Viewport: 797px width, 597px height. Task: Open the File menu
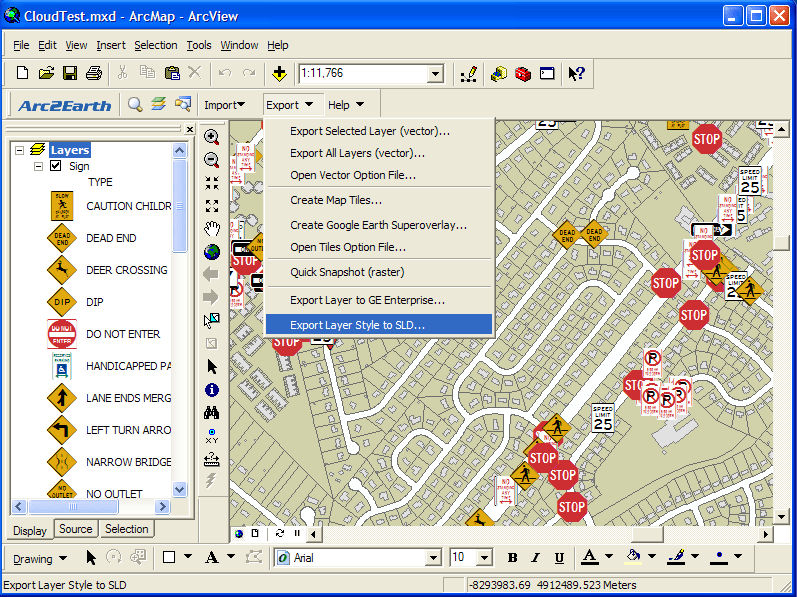click(21, 45)
